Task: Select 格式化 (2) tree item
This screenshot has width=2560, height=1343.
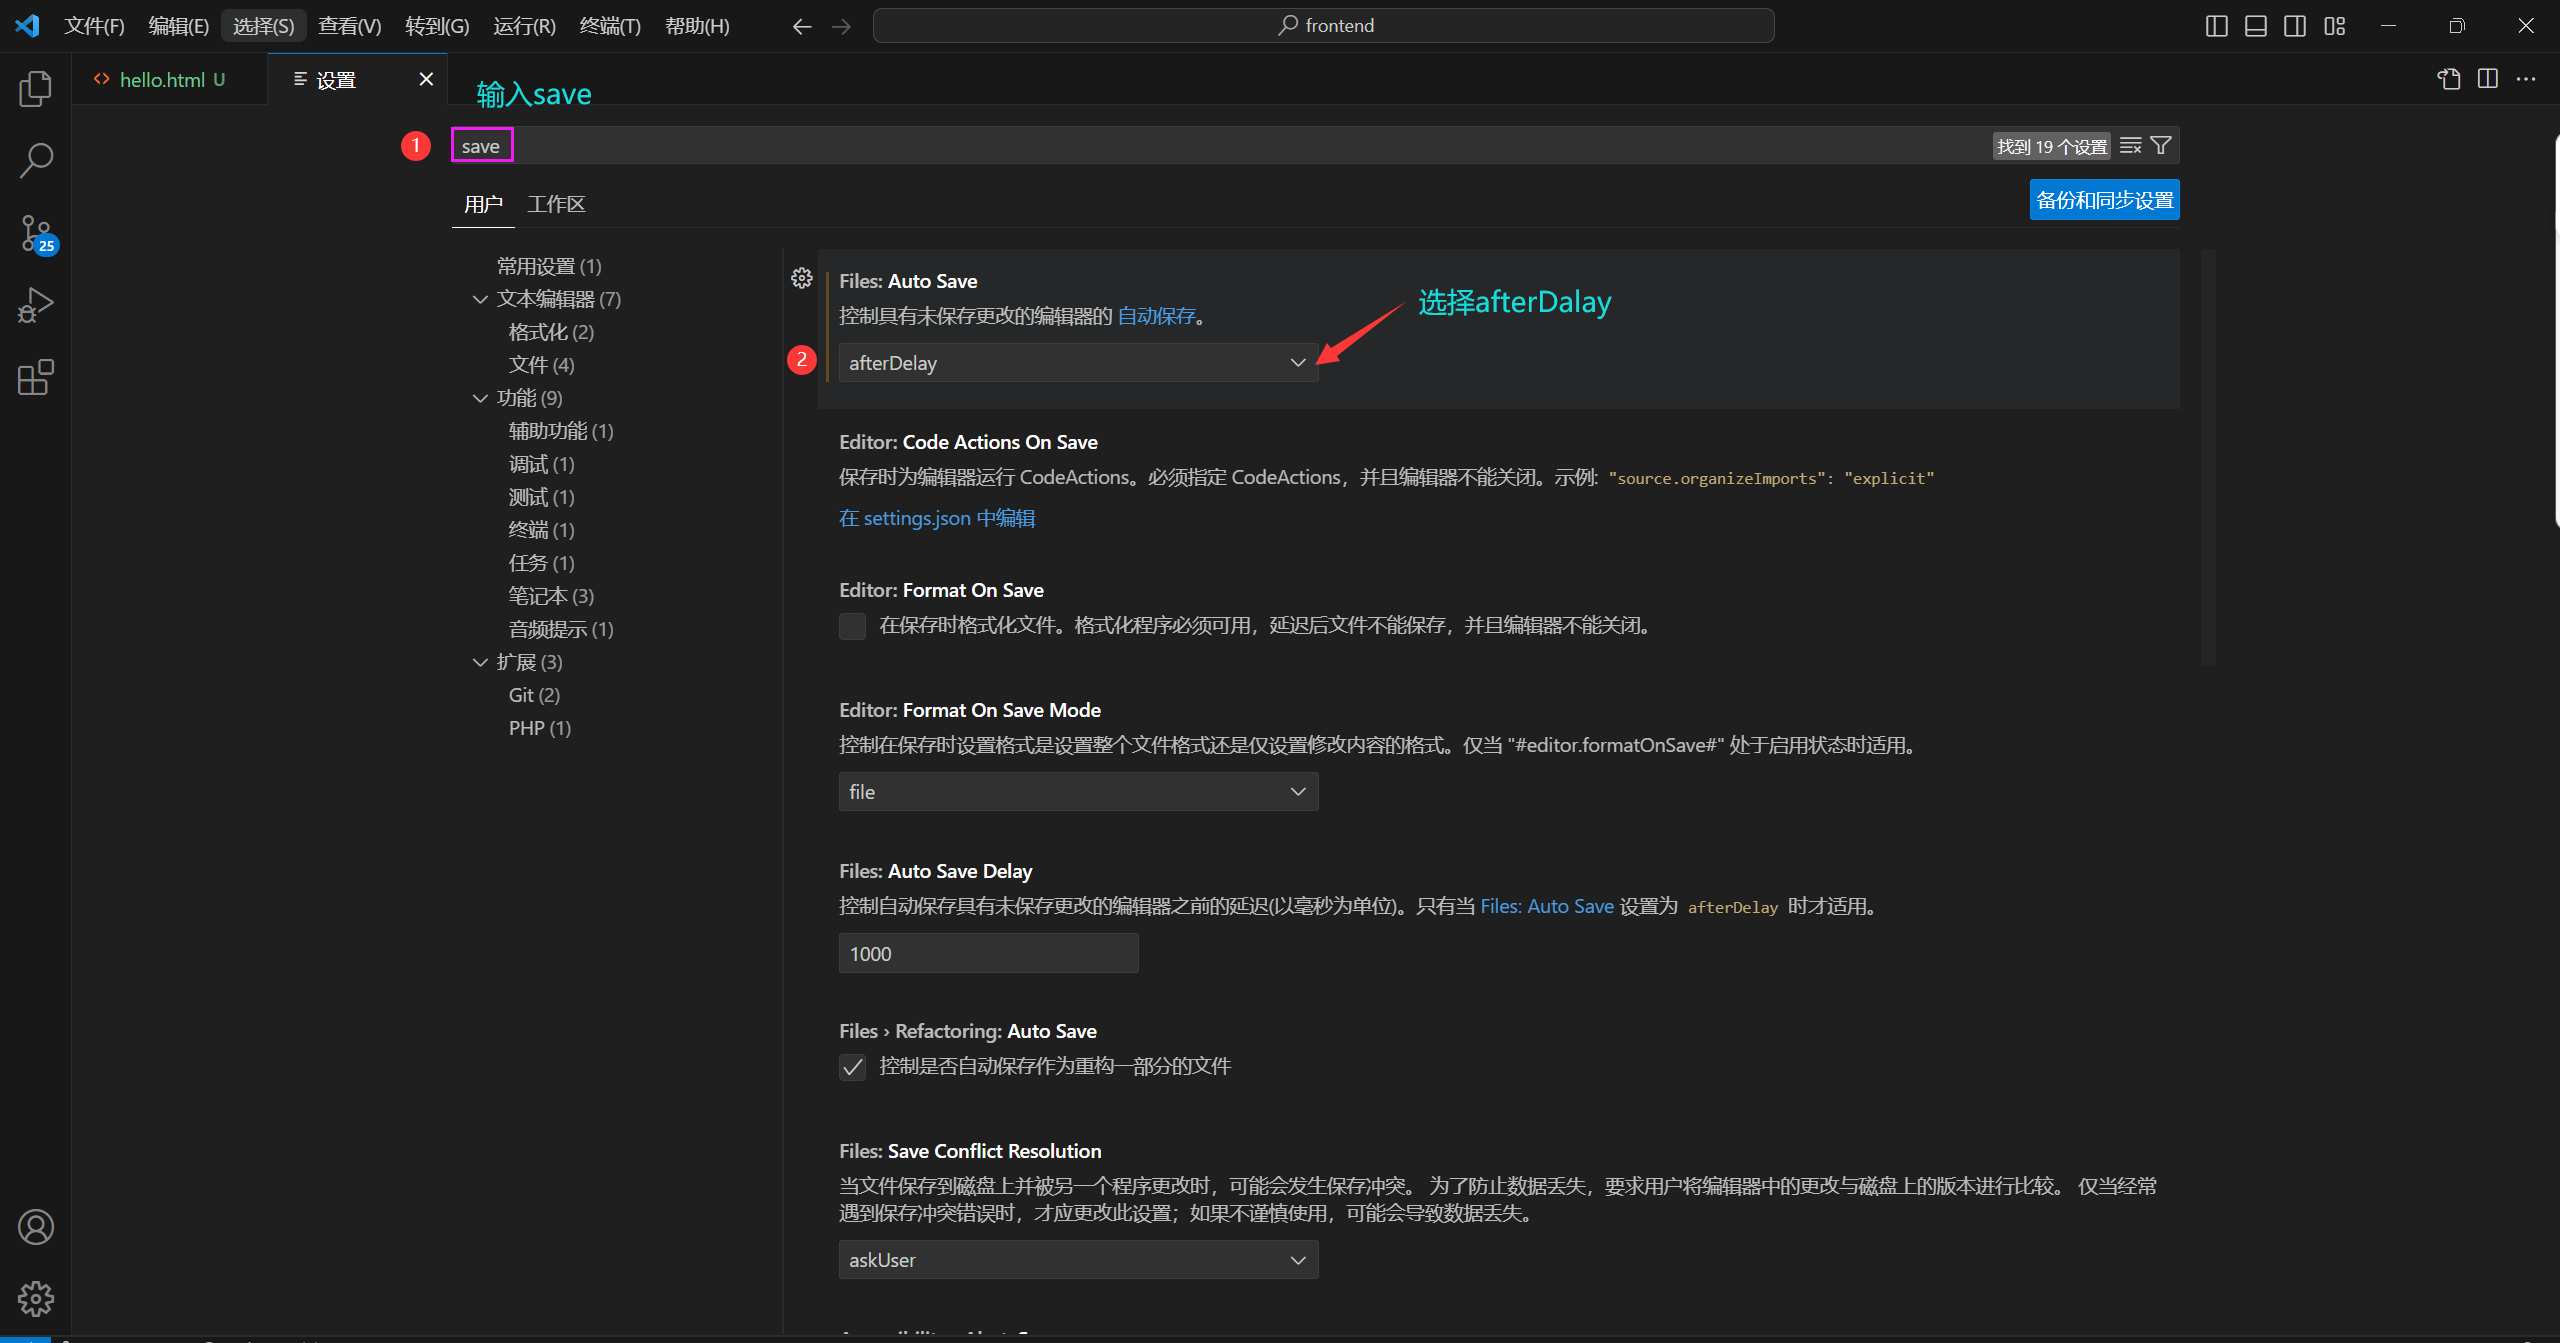Action: pos(551,332)
